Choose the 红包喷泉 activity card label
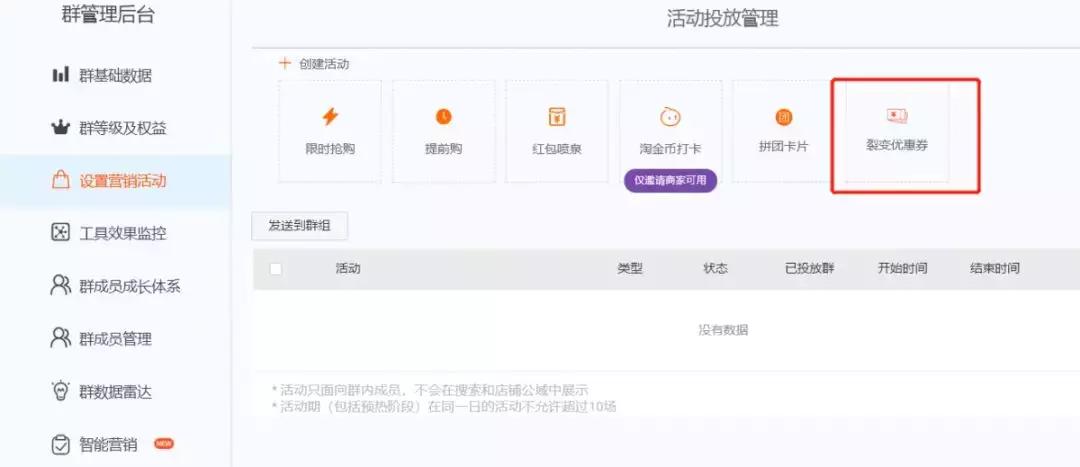The height and width of the screenshot is (467, 1080). coord(557,149)
